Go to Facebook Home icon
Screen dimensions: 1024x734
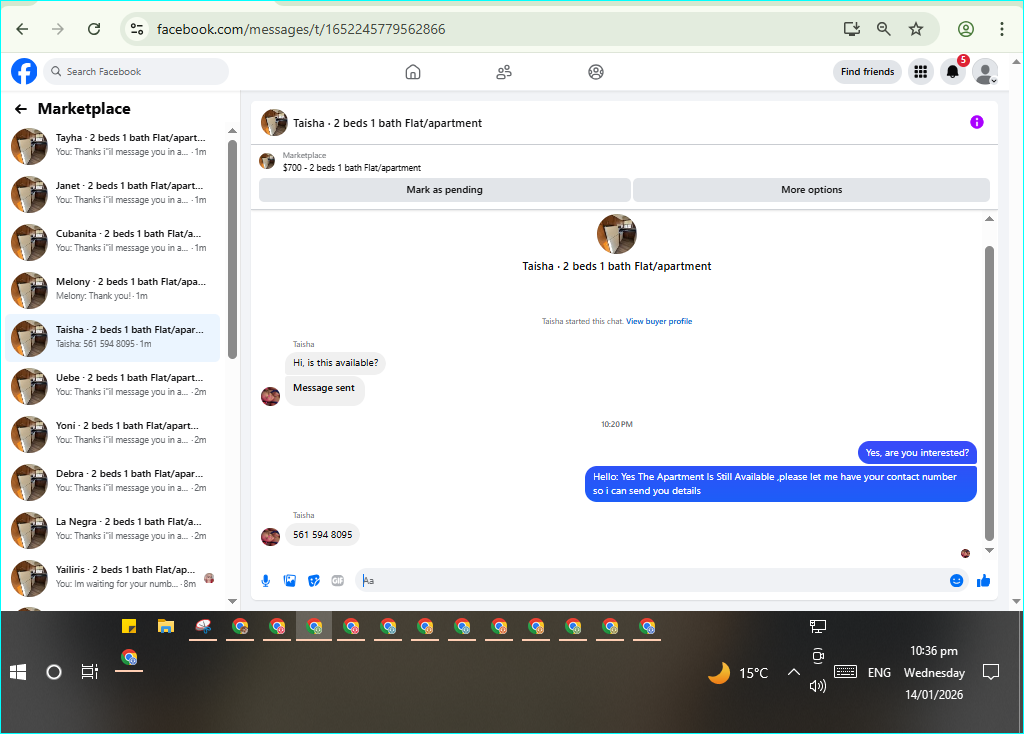413,72
